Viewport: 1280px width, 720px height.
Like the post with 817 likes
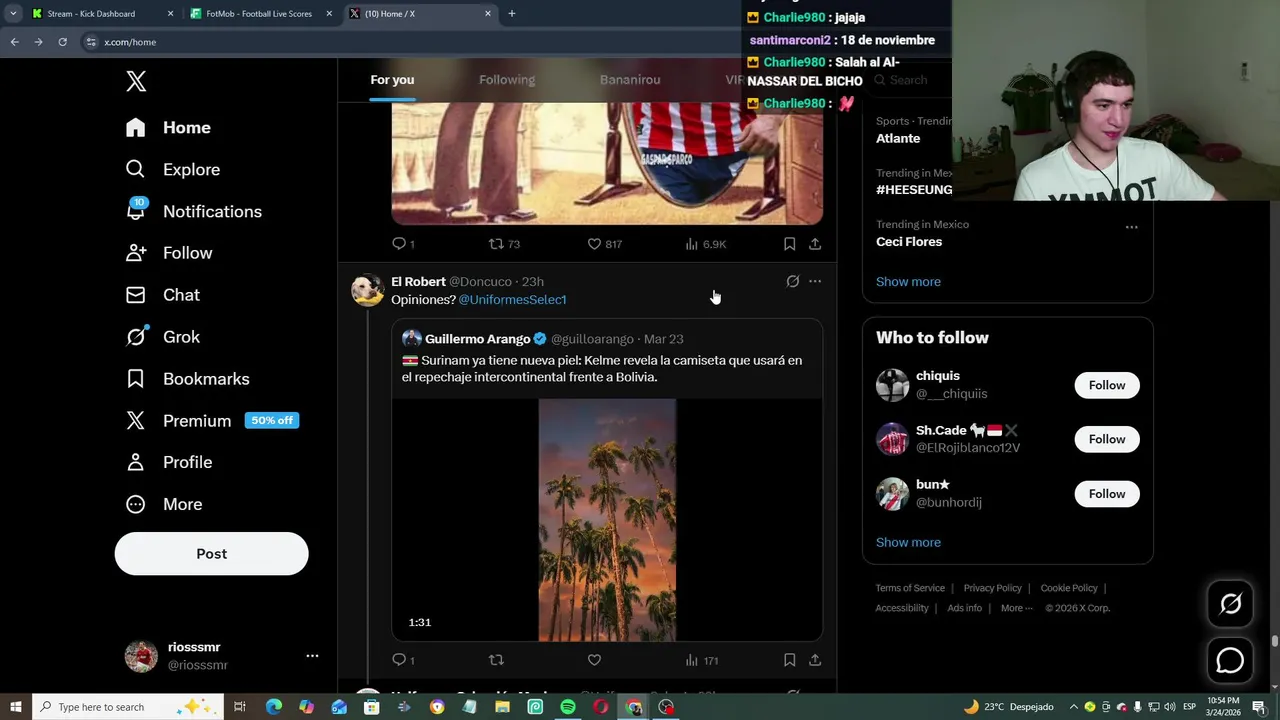point(604,244)
